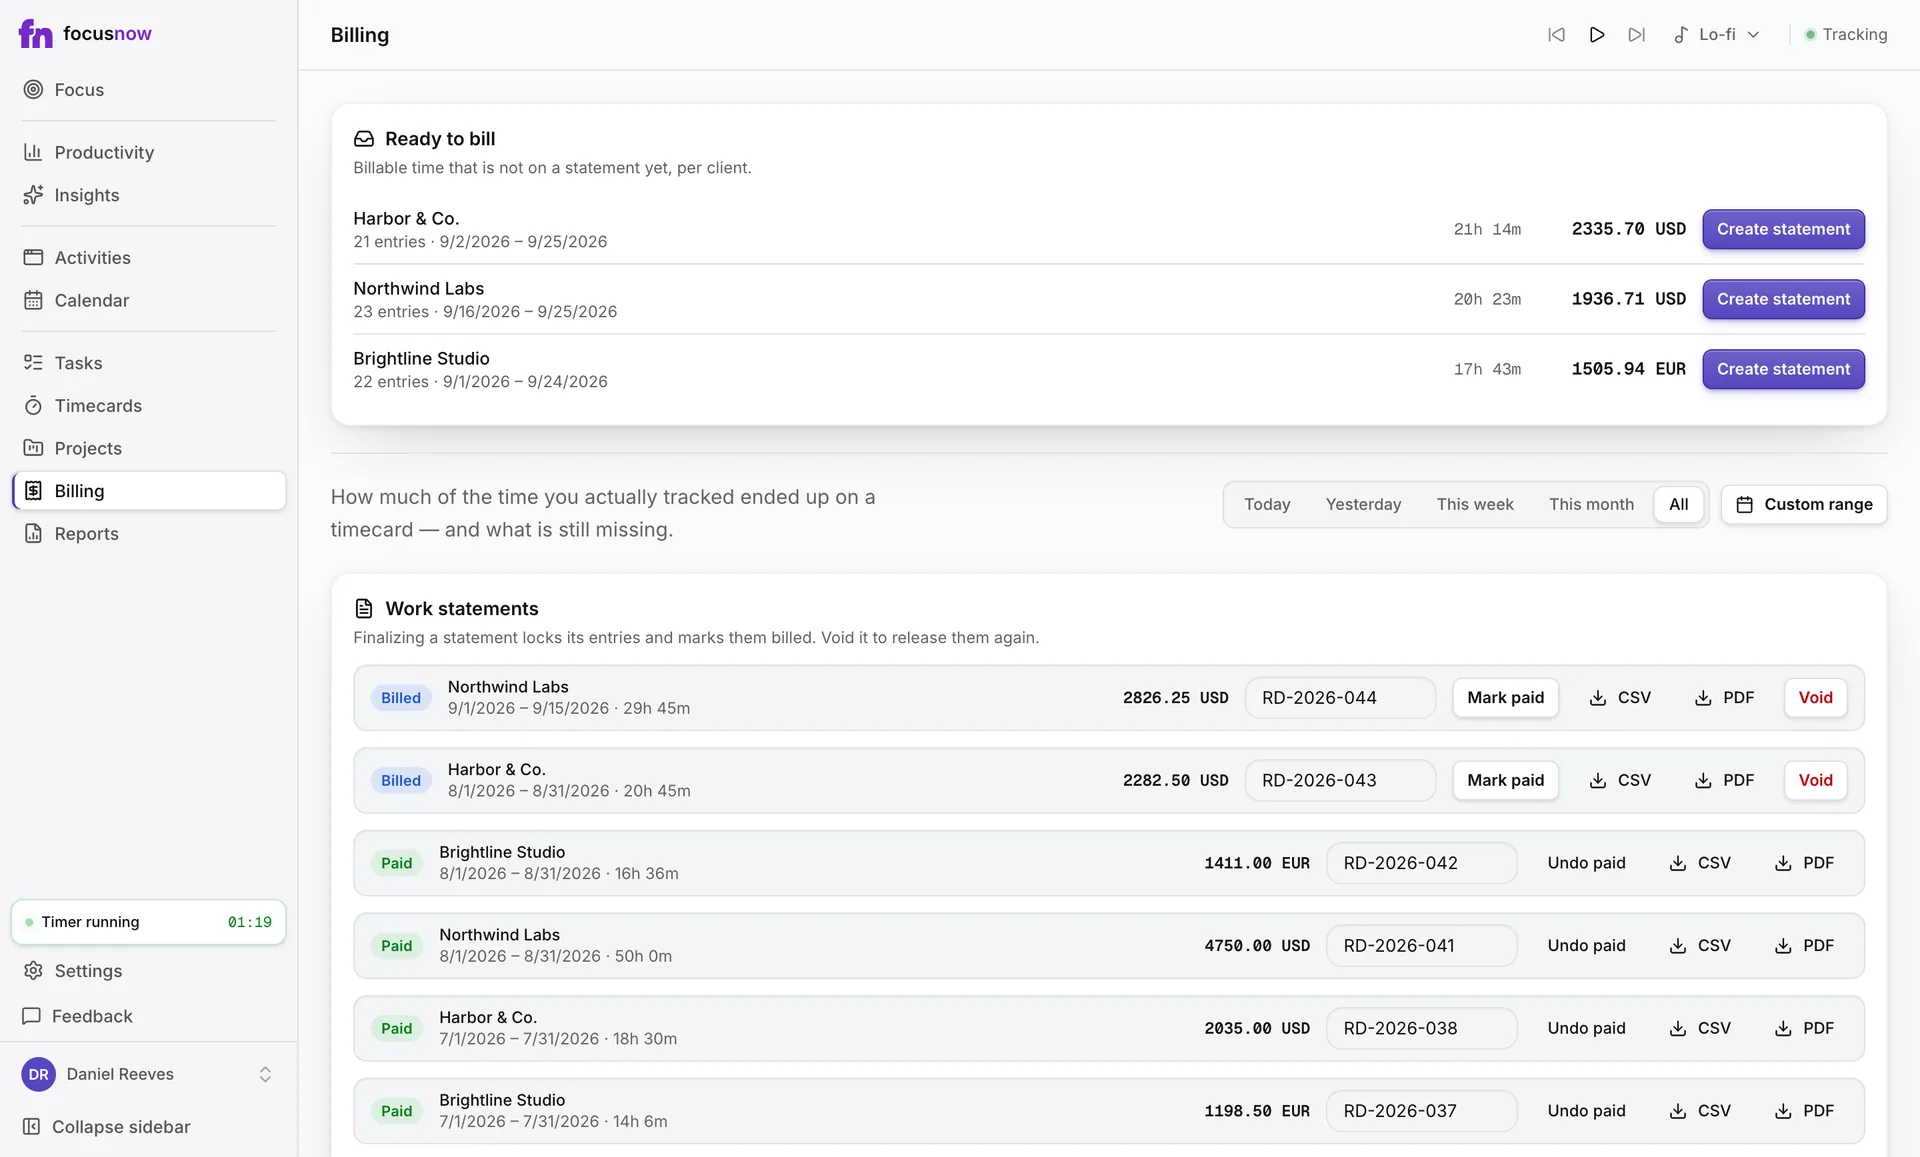This screenshot has width=1920, height=1157.
Task: Undo paid on statement RD-2026-041
Action: click(x=1586, y=946)
